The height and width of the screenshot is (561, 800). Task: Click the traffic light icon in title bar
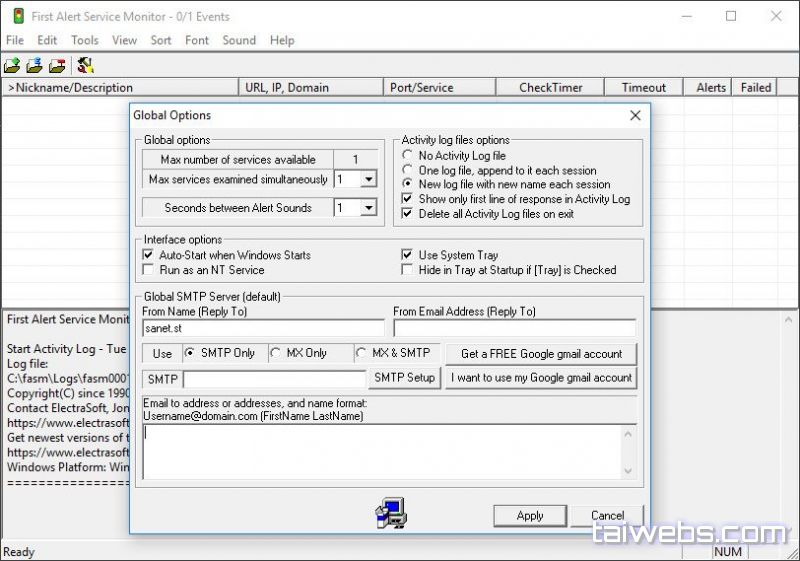(x=14, y=16)
